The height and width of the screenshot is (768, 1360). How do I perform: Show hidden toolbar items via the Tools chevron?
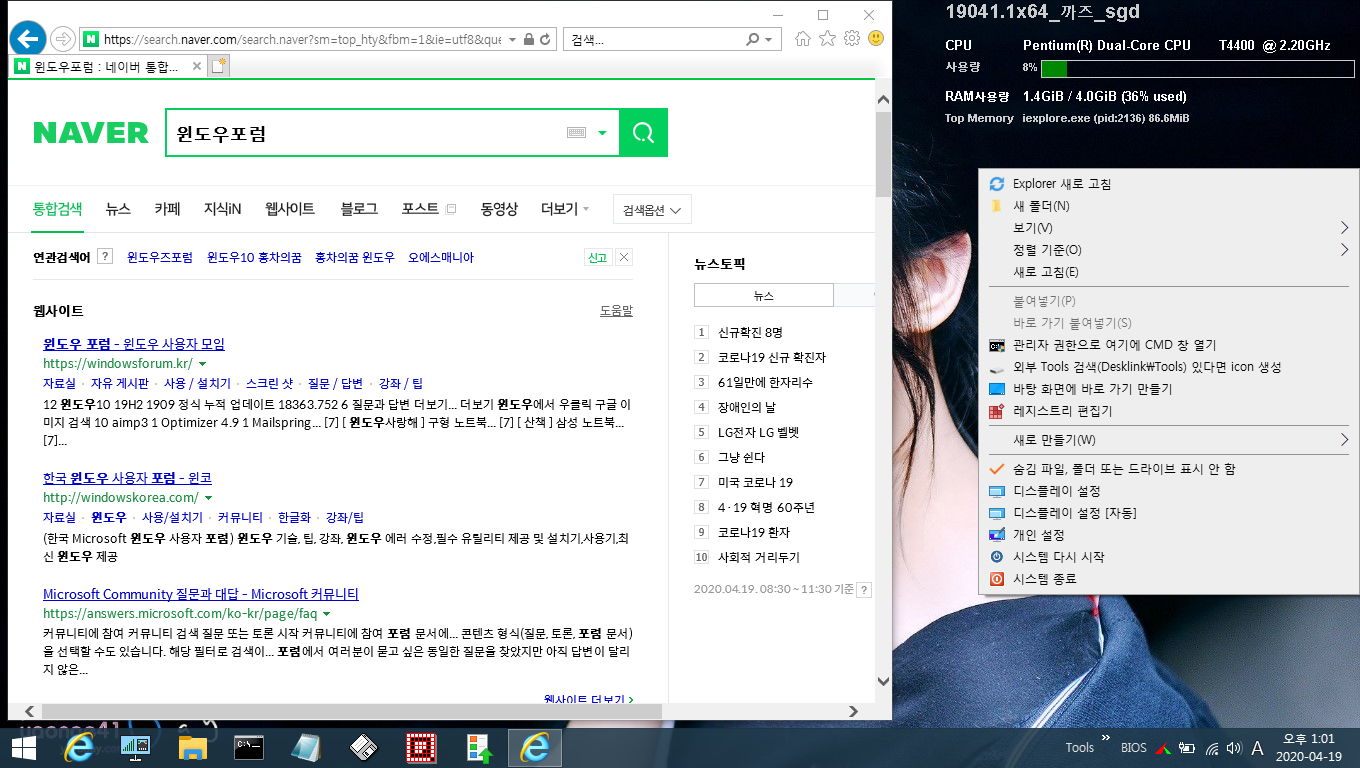(x=1105, y=739)
